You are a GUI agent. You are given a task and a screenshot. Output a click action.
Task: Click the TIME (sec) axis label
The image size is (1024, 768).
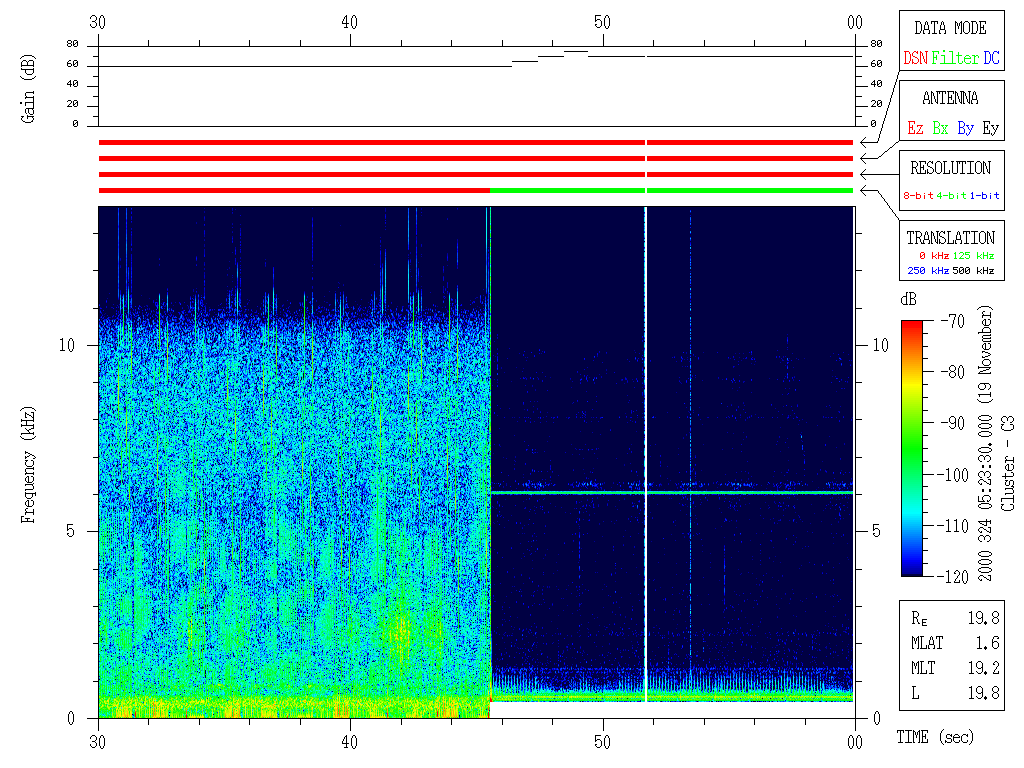(x=934, y=738)
